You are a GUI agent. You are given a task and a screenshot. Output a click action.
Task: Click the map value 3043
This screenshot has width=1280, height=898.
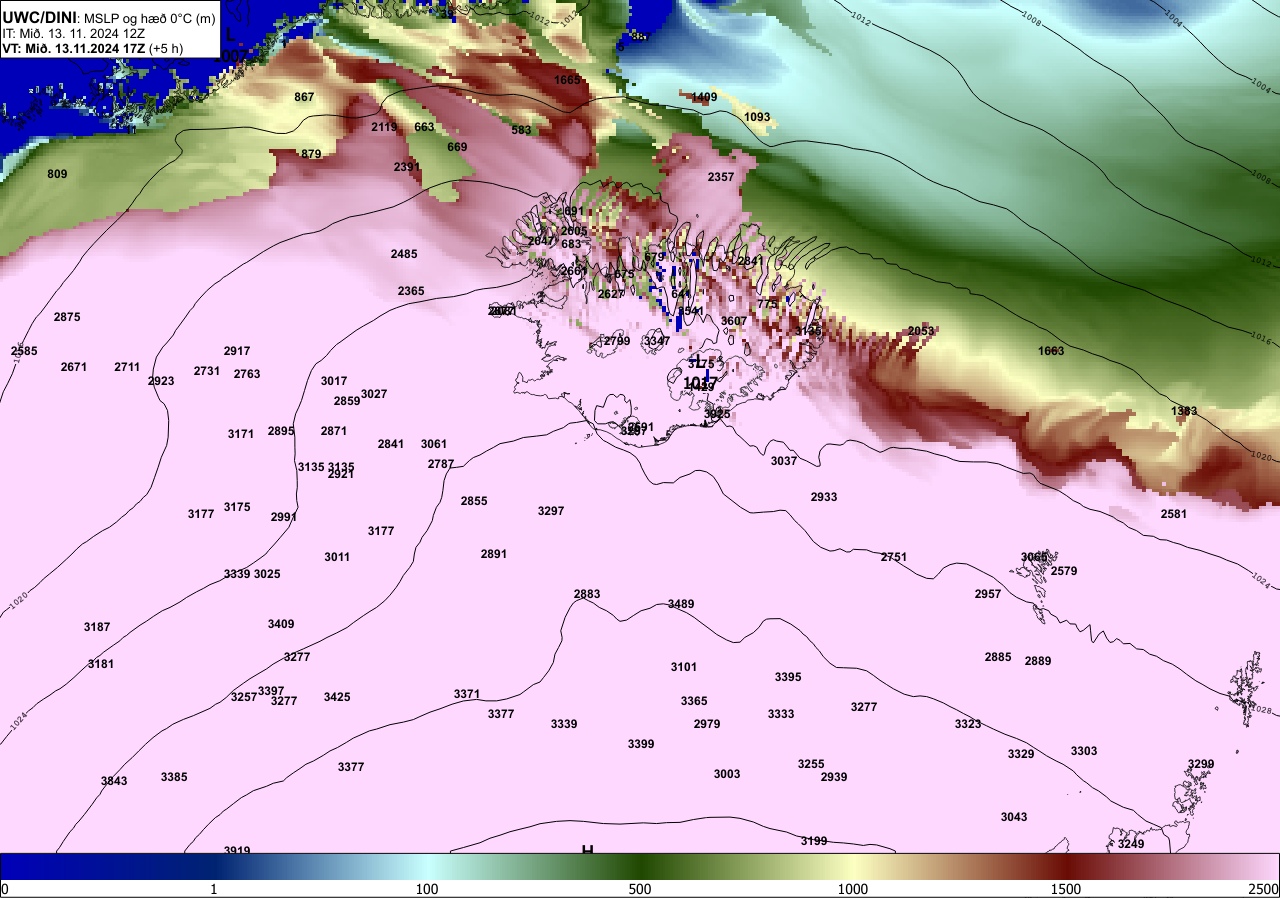pos(1014,817)
